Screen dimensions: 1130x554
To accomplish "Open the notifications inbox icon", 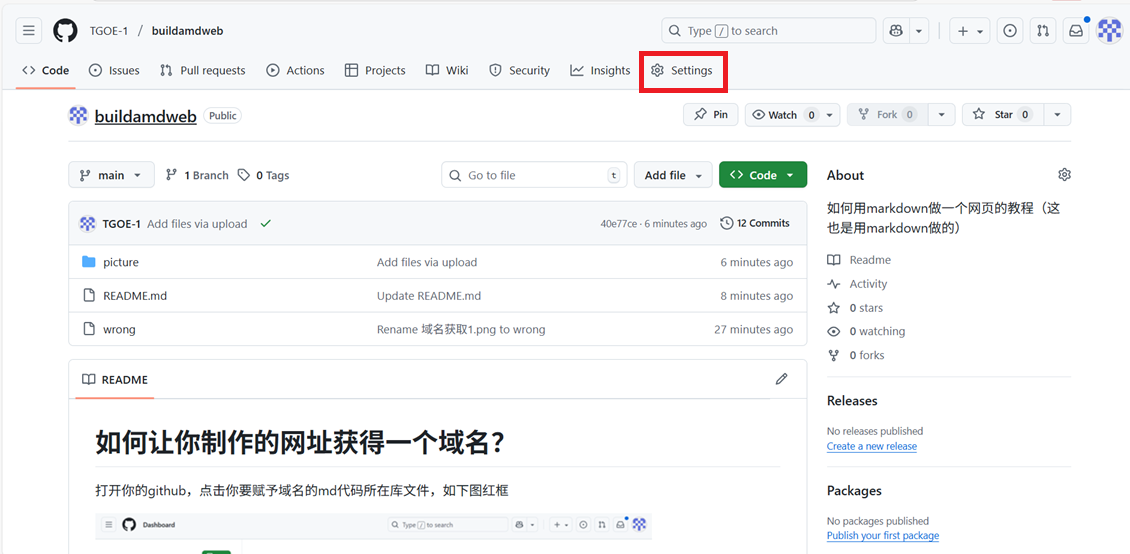I will (x=1076, y=31).
